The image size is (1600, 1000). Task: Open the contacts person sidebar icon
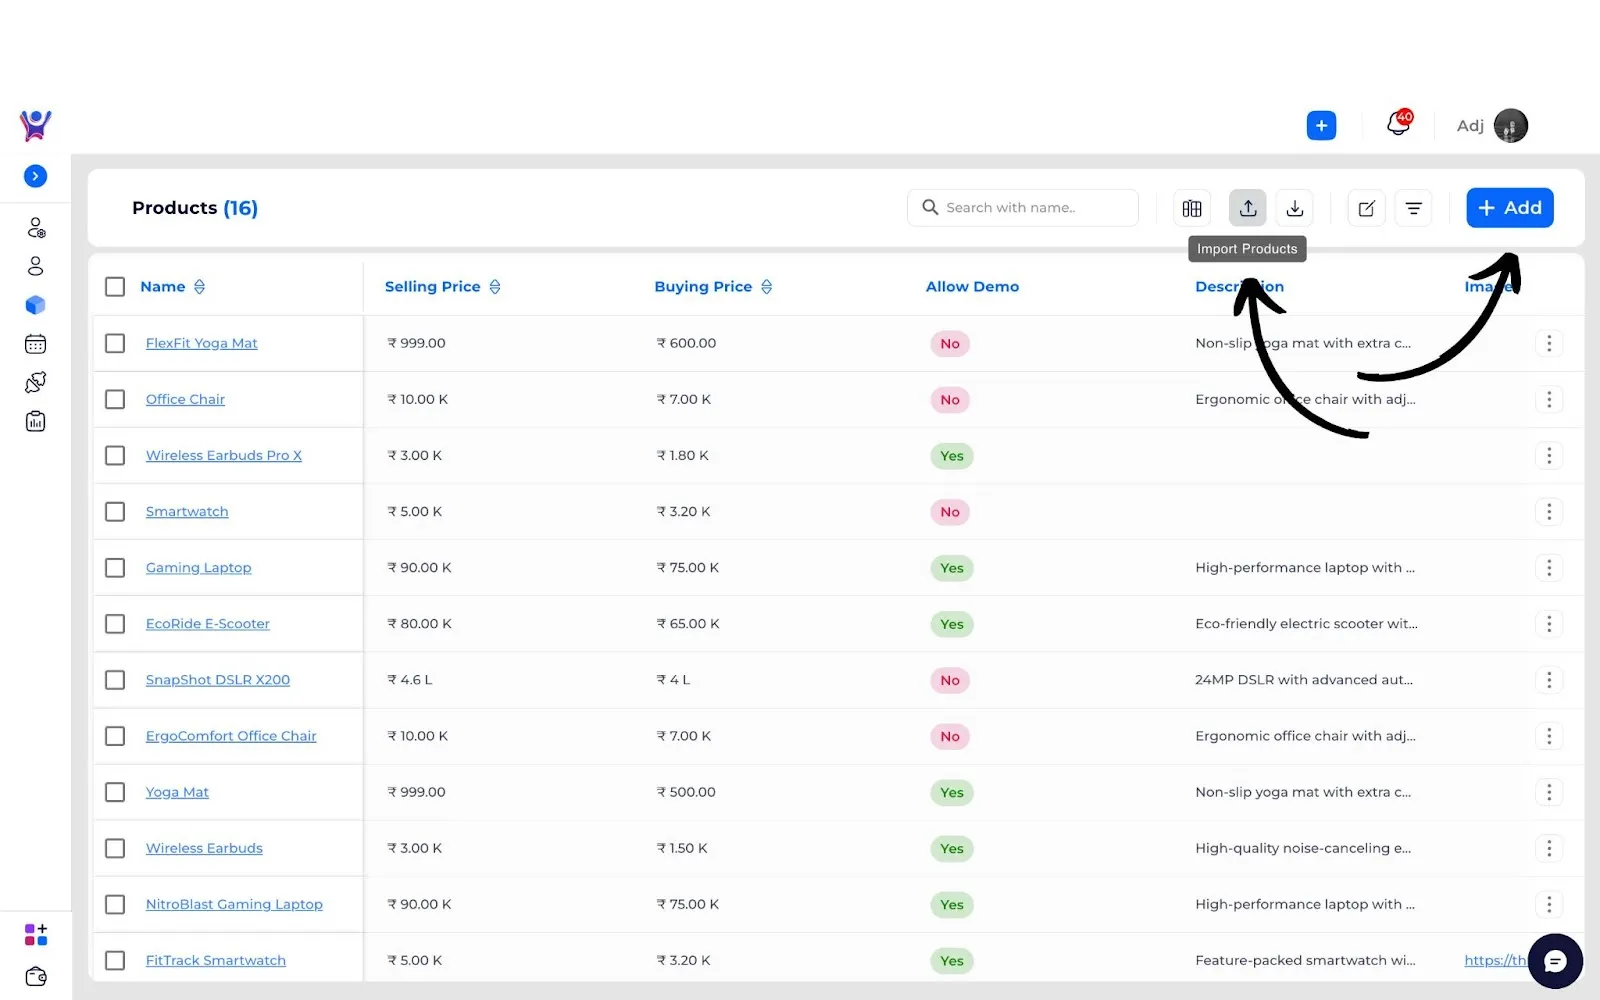click(x=36, y=266)
